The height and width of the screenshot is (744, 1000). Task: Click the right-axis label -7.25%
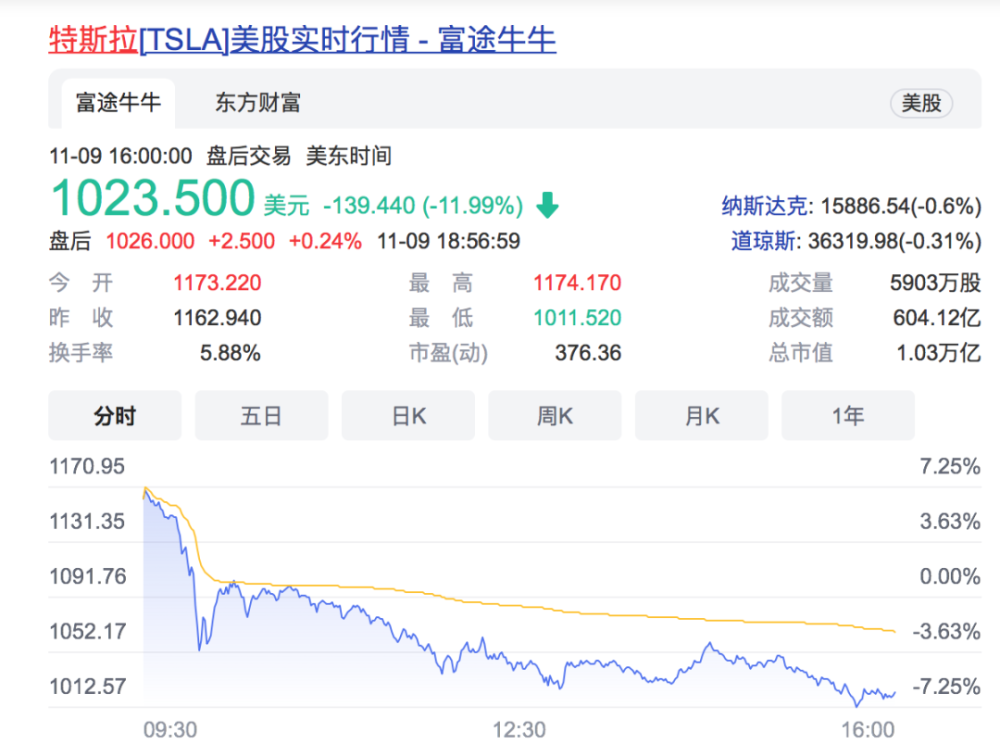[946, 686]
